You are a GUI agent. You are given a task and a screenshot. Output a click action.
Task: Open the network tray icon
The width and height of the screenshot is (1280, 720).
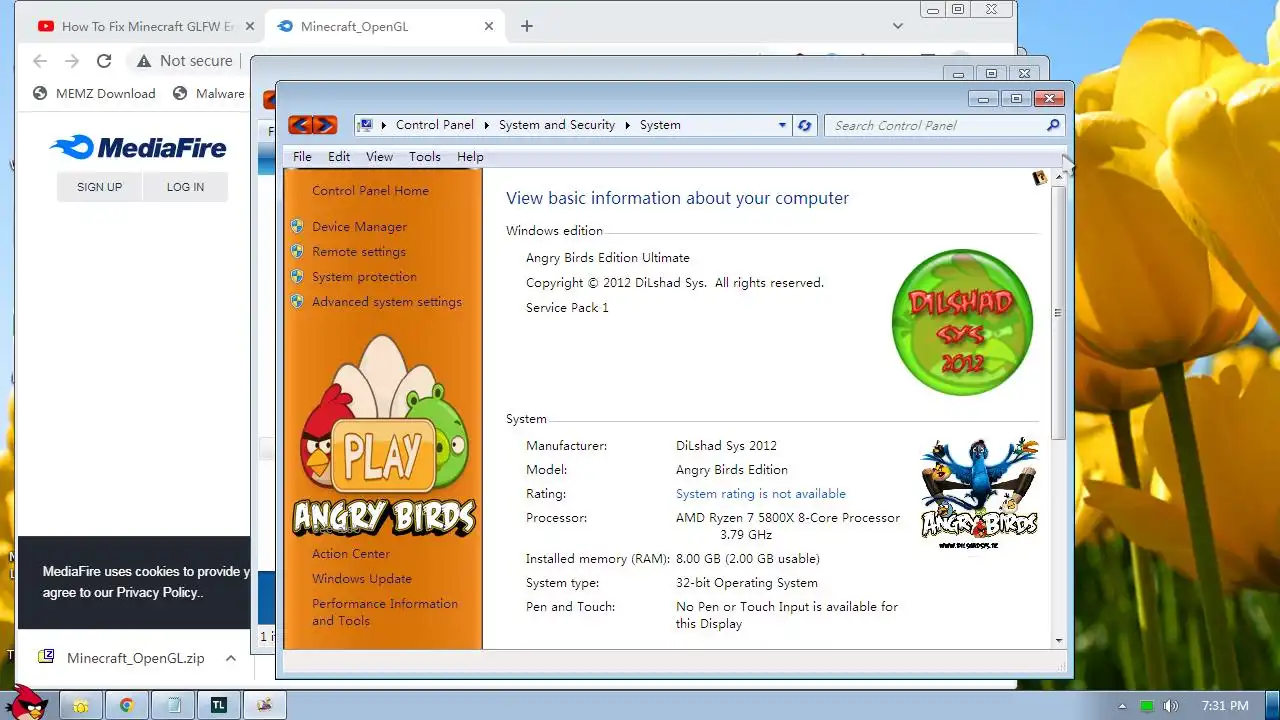pyautogui.click(x=1147, y=706)
